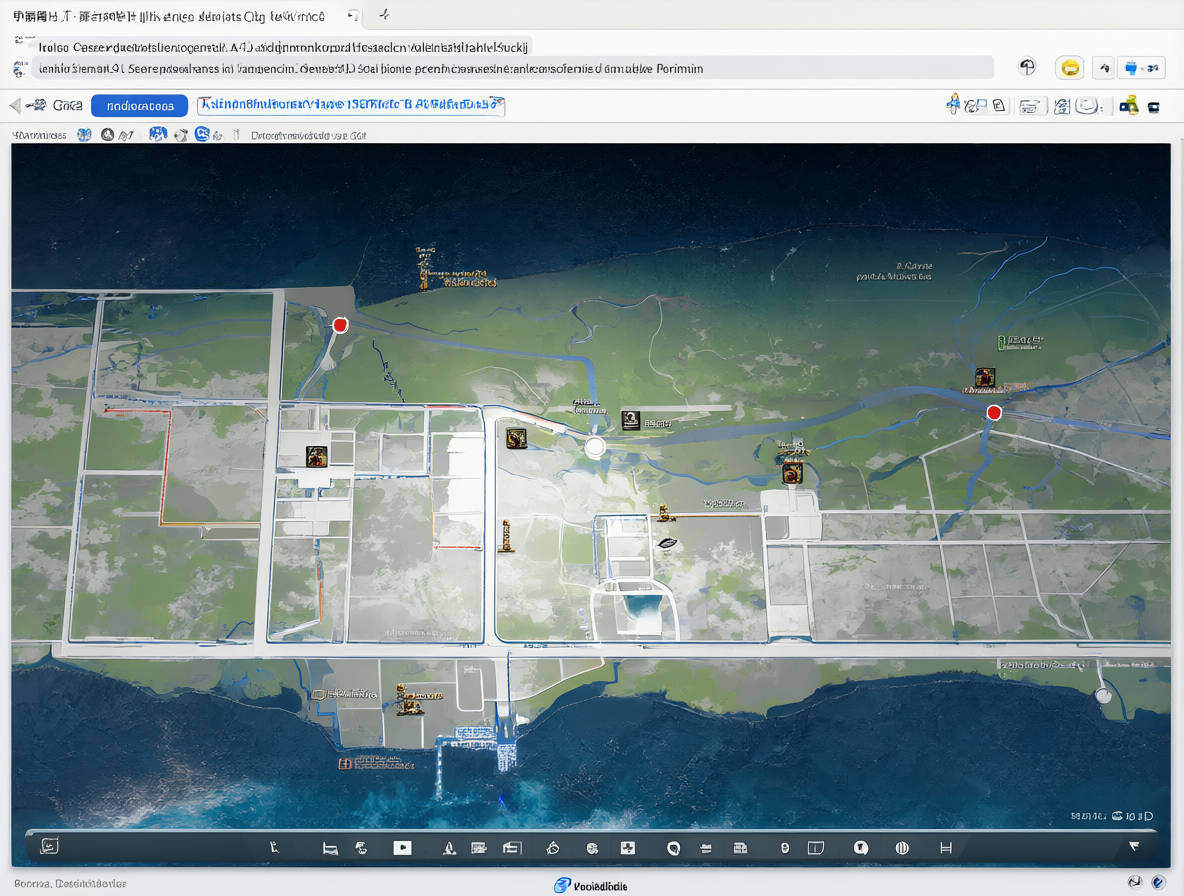Click the yellow and dark icon near the toolbar's right end

(x=1128, y=105)
